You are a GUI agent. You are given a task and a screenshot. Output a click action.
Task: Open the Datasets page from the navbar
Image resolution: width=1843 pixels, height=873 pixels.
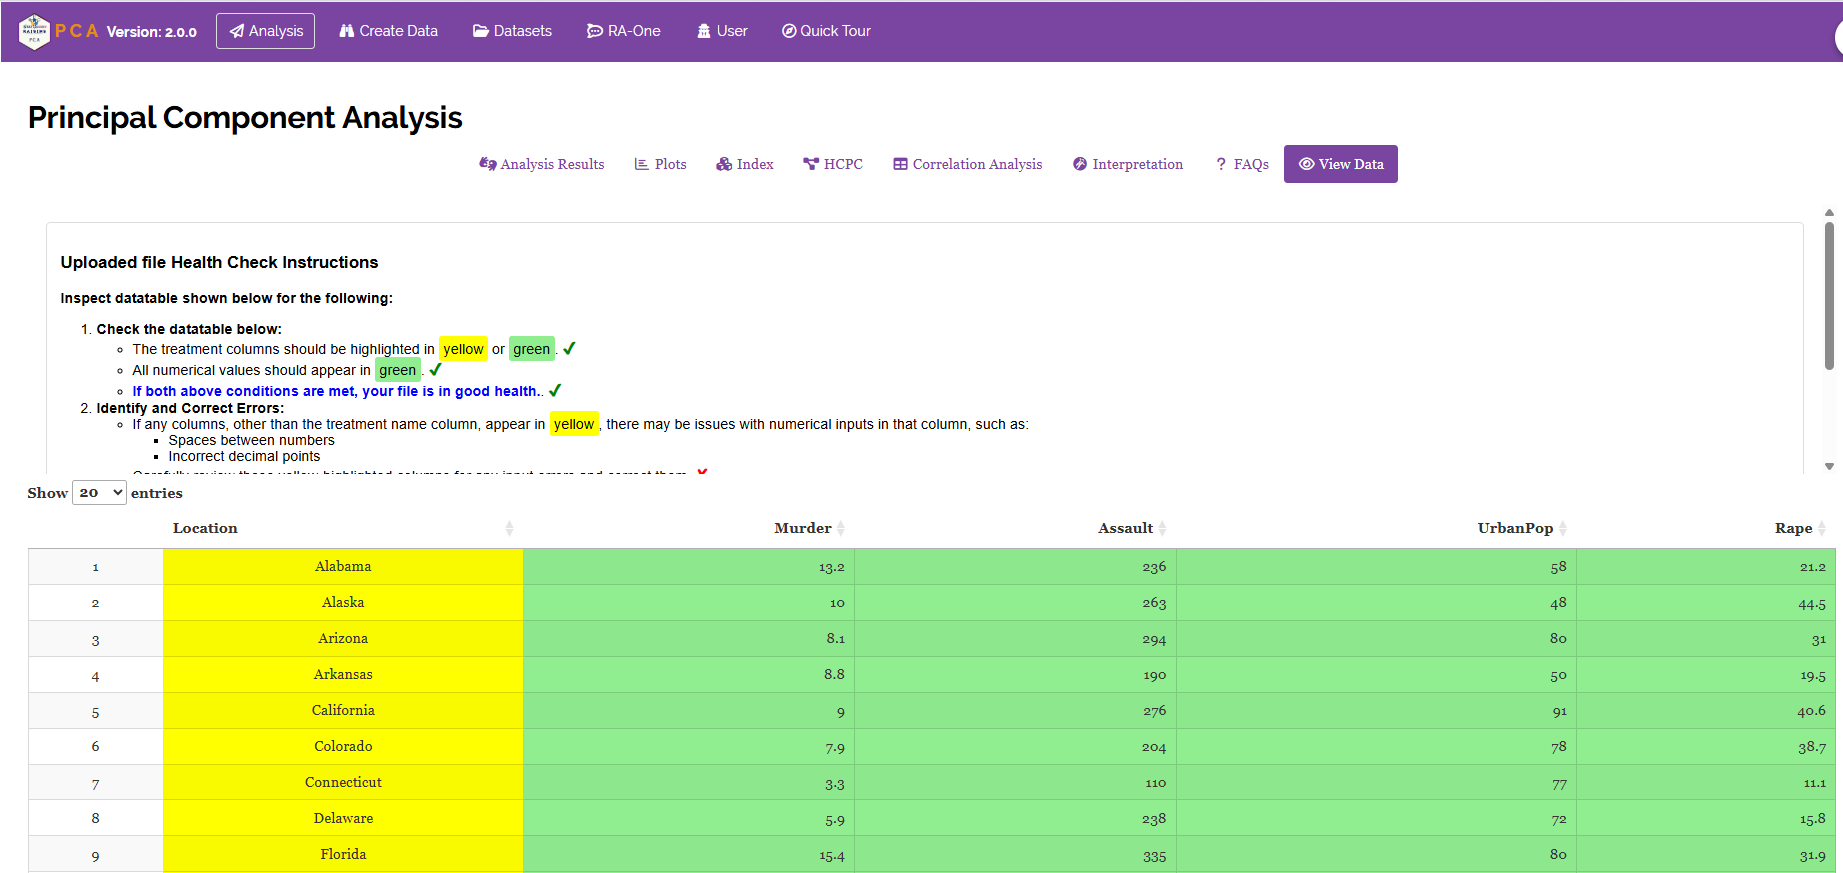512,31
